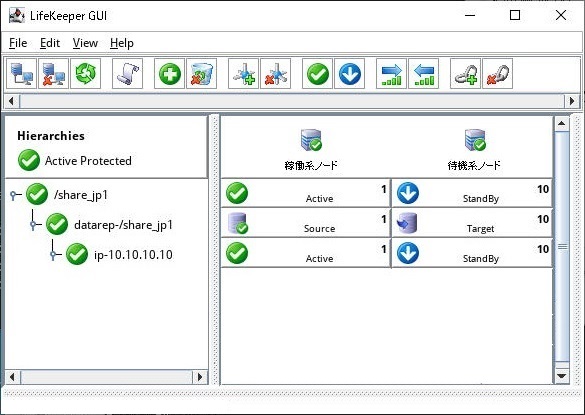Click the green Refresh toolbar icon

(x=86, y=74)
